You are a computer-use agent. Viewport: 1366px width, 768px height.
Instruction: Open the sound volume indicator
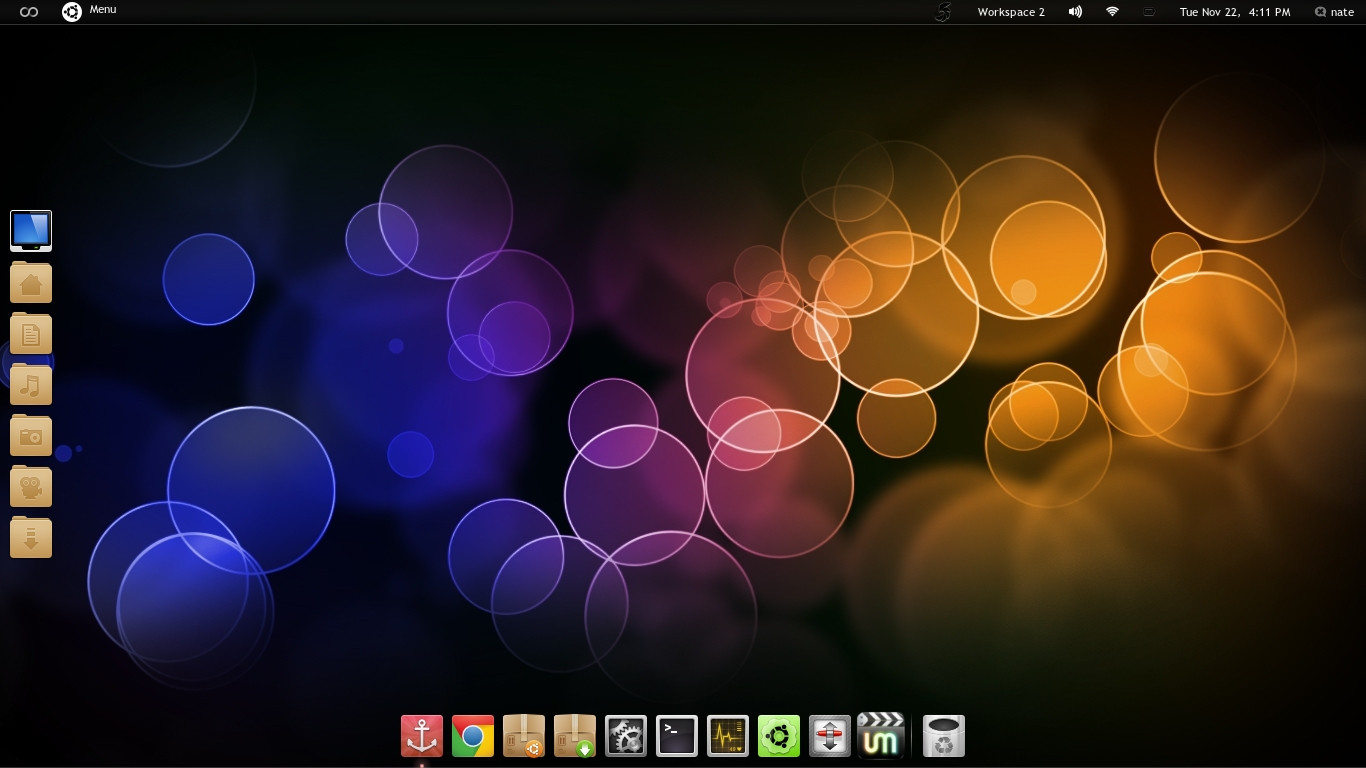coord(1075,12)
